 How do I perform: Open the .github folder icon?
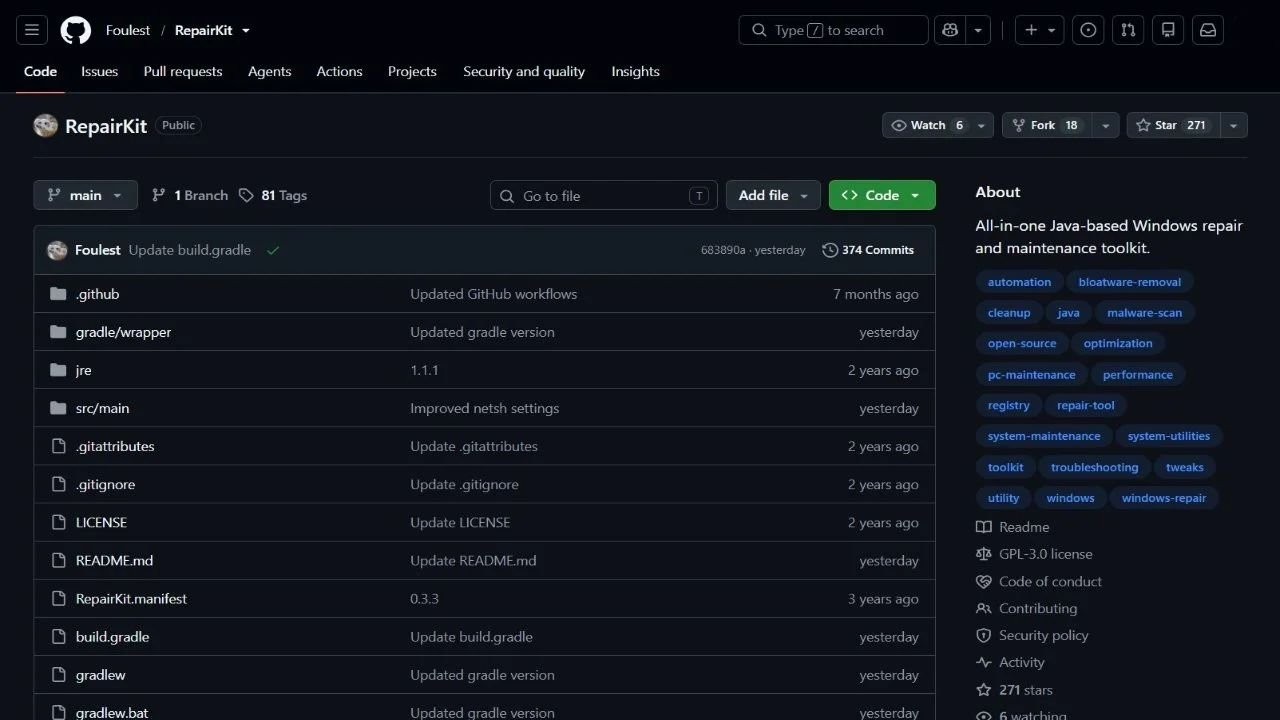58,294
